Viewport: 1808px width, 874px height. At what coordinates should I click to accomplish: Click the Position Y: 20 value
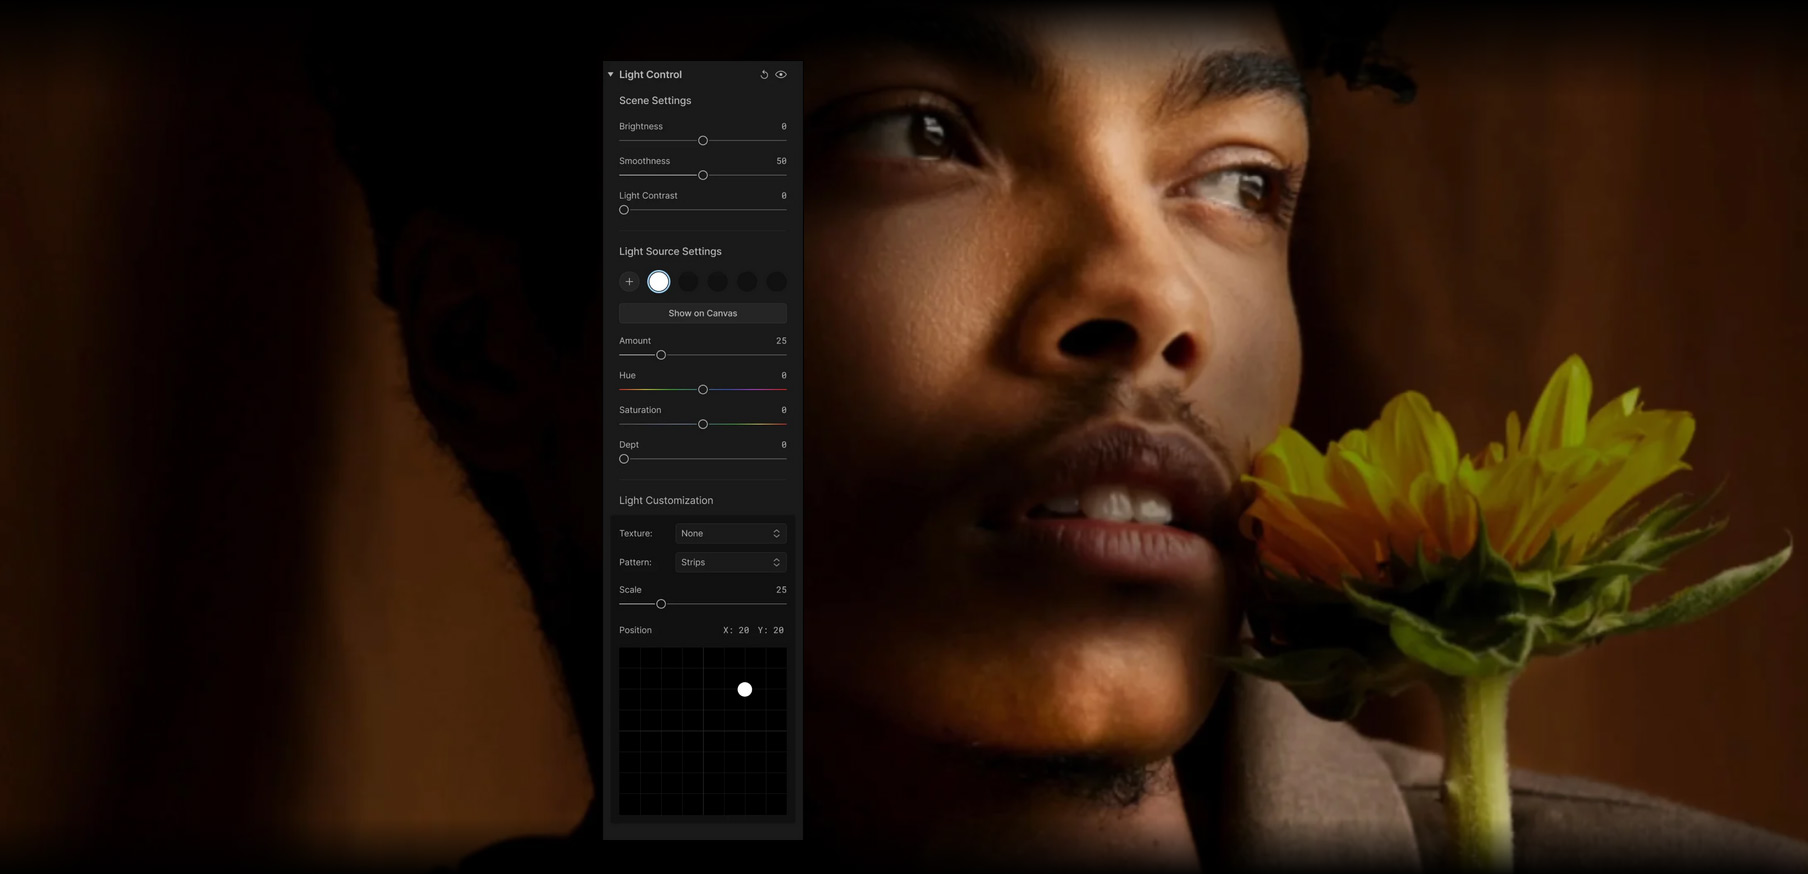[771, 631]
